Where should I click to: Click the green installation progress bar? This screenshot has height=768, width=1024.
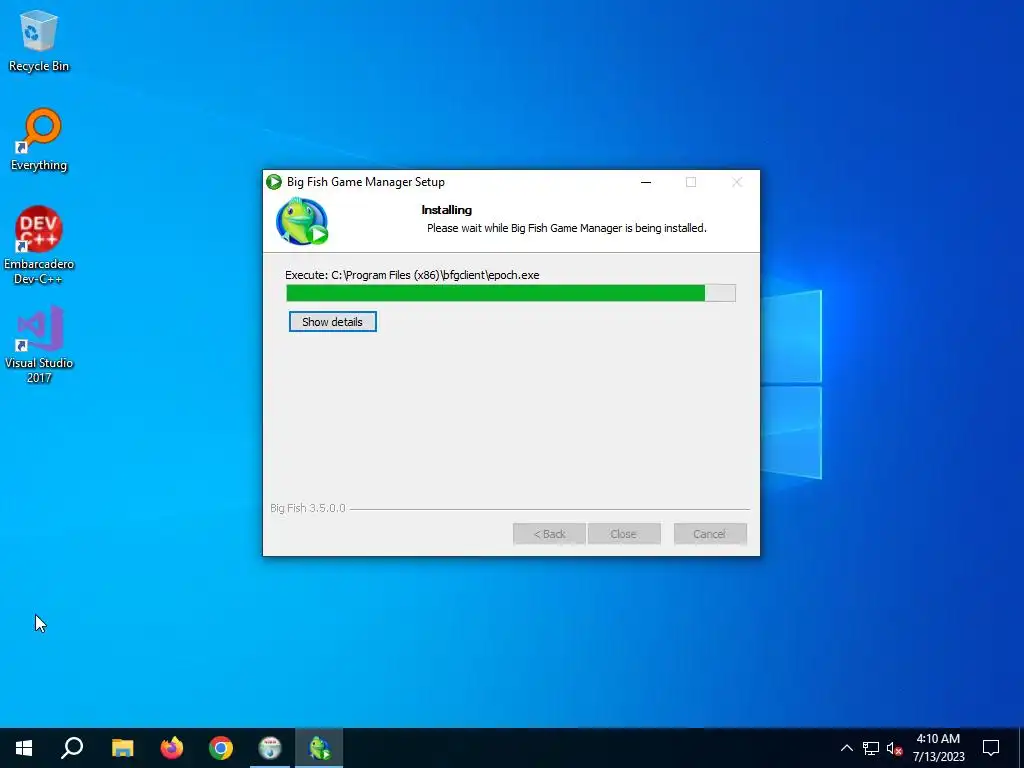pyautogui.click(x=511, y=293)
